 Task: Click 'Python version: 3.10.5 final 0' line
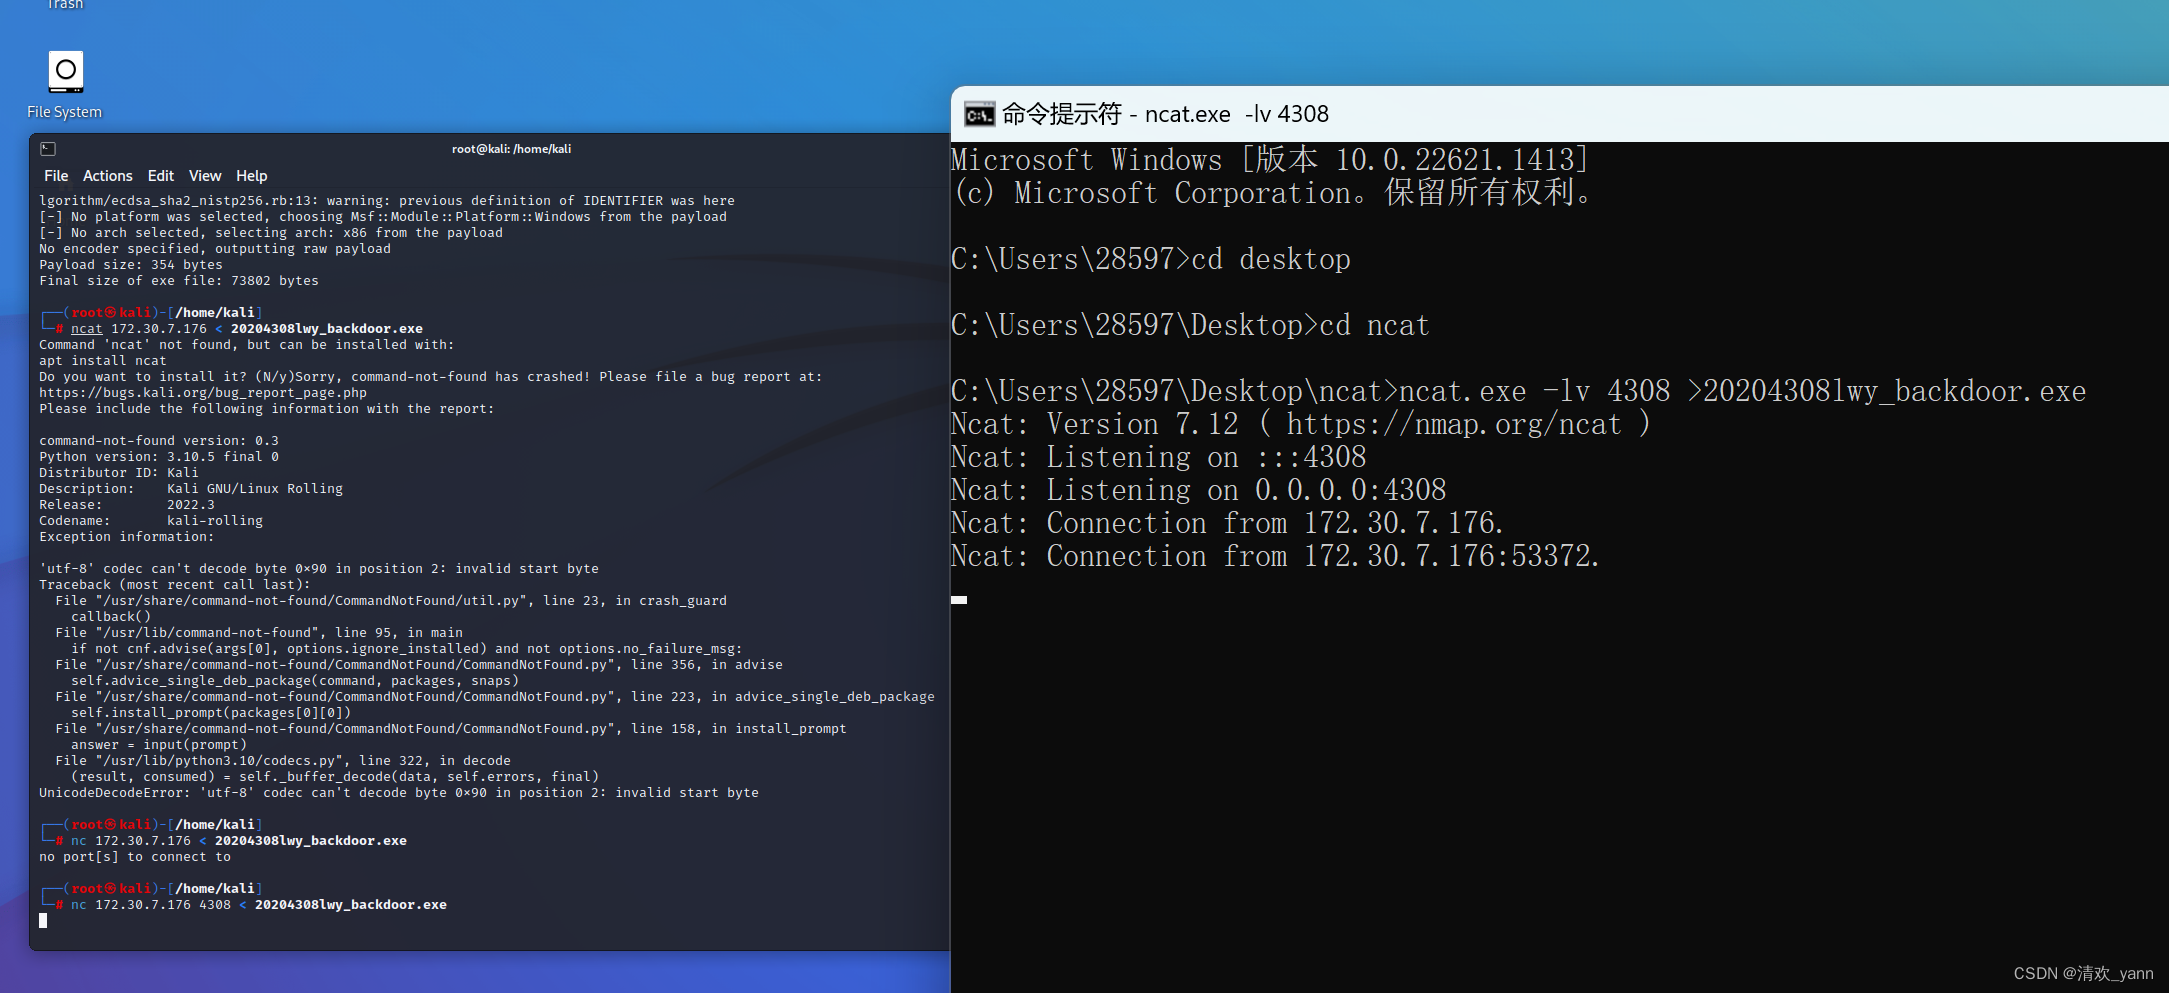[159, 457]
